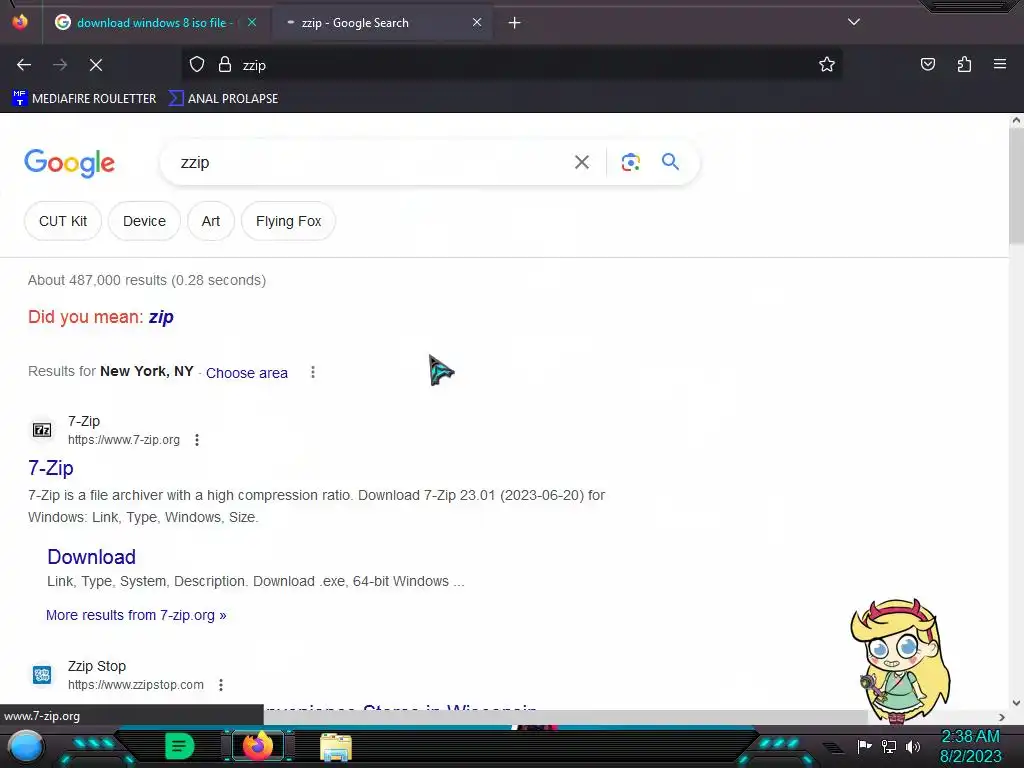
Task: Open File Explorer from taskbar
Action: [x=336, y=747]
